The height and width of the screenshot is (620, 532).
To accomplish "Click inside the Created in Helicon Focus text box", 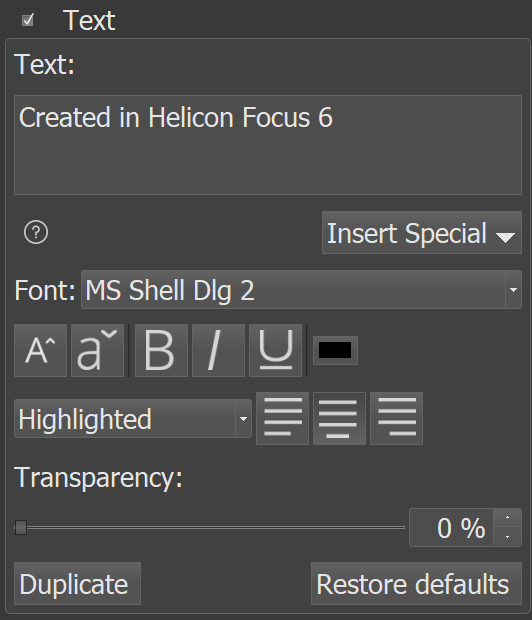I will click(x=268, y=145).
